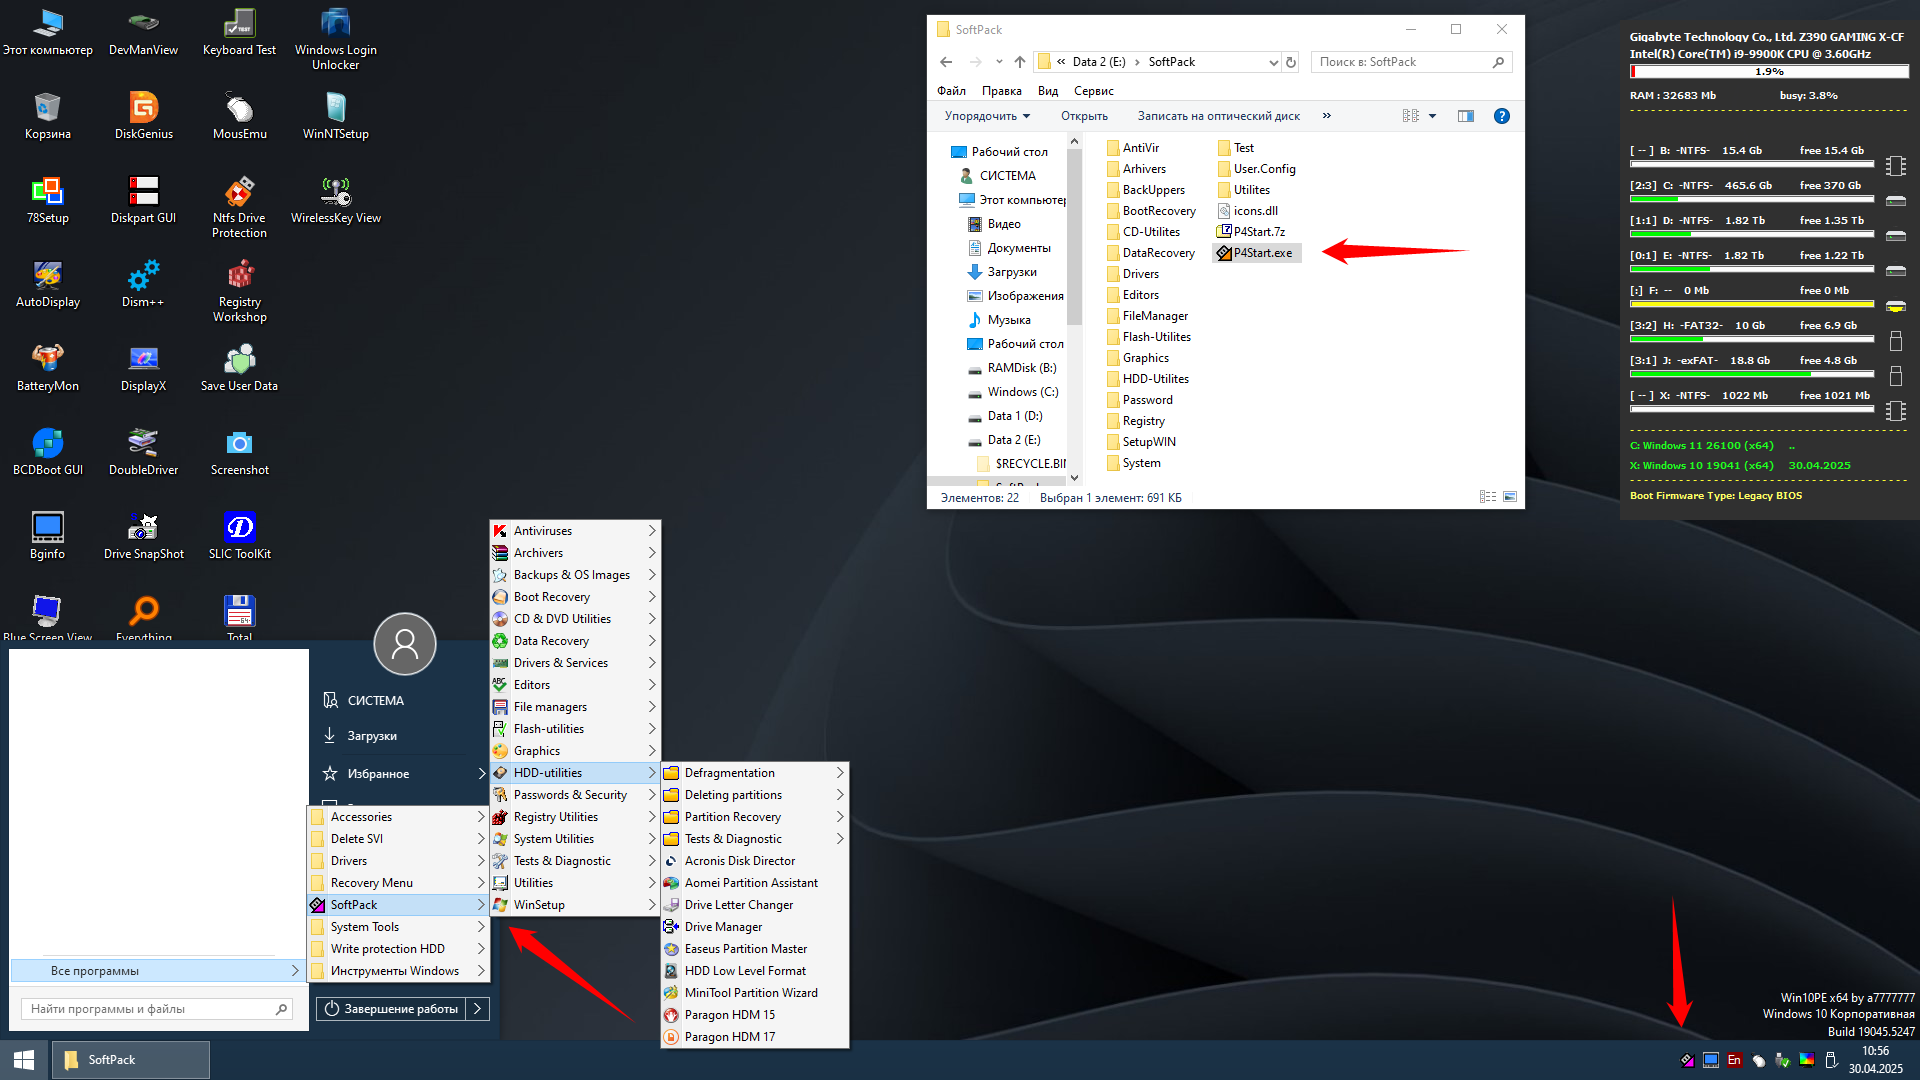Expand the Избранное start menu entry
Screen dimensions: 1920x1080
[x=403, y=774]
